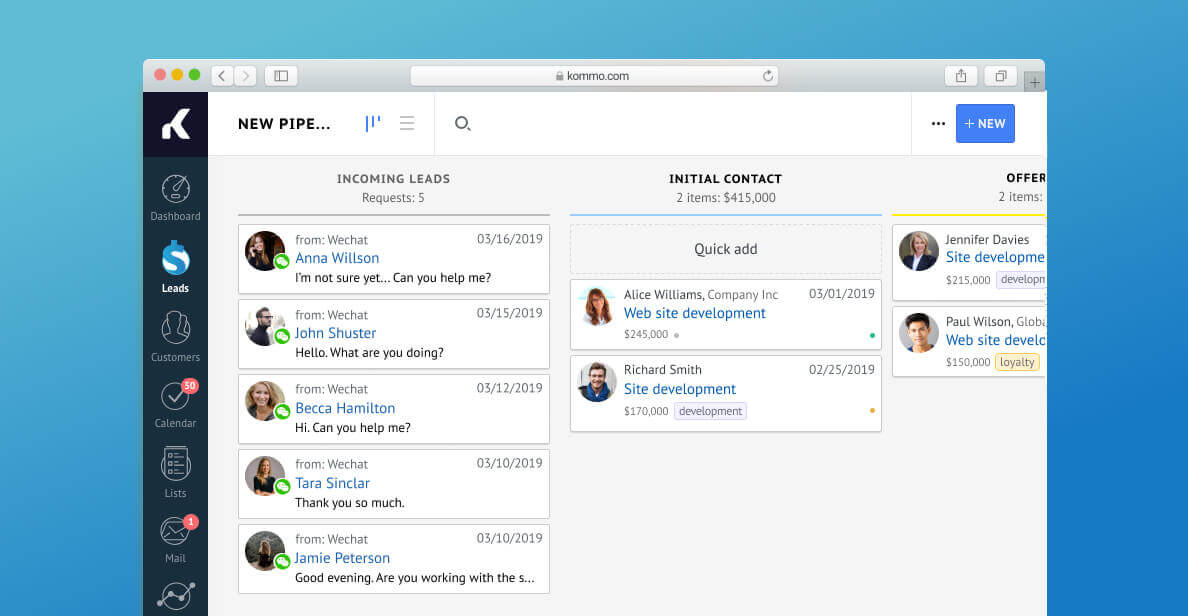The height and width of the screenshot is (616, 1188).
Task: Toggle the browser sidebar button
Action: point(281,76)
